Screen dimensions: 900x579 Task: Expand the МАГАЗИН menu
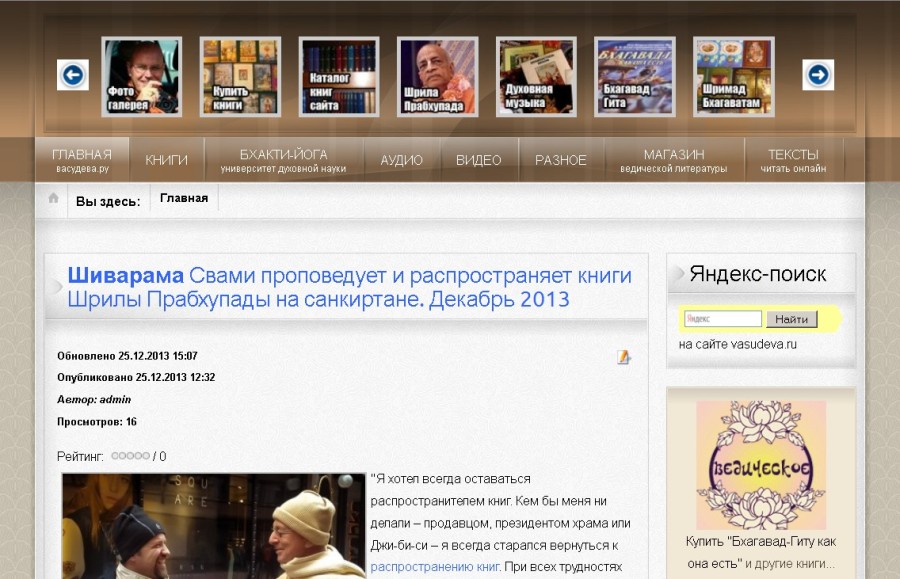tap(673, 160)
